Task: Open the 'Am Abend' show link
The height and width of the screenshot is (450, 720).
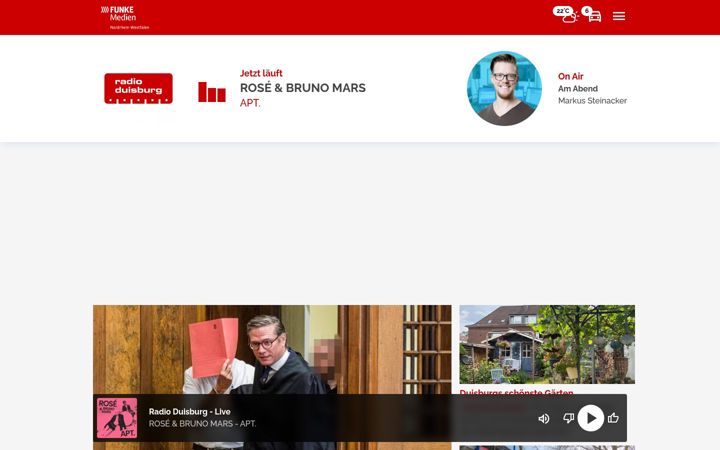Action: pyautogui.click(x=578, y=89)
